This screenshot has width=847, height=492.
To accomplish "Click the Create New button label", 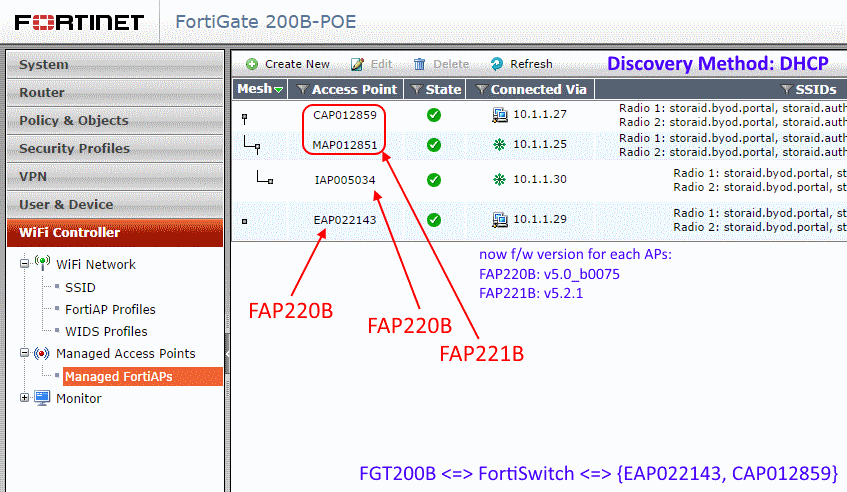I will [297, 64].
